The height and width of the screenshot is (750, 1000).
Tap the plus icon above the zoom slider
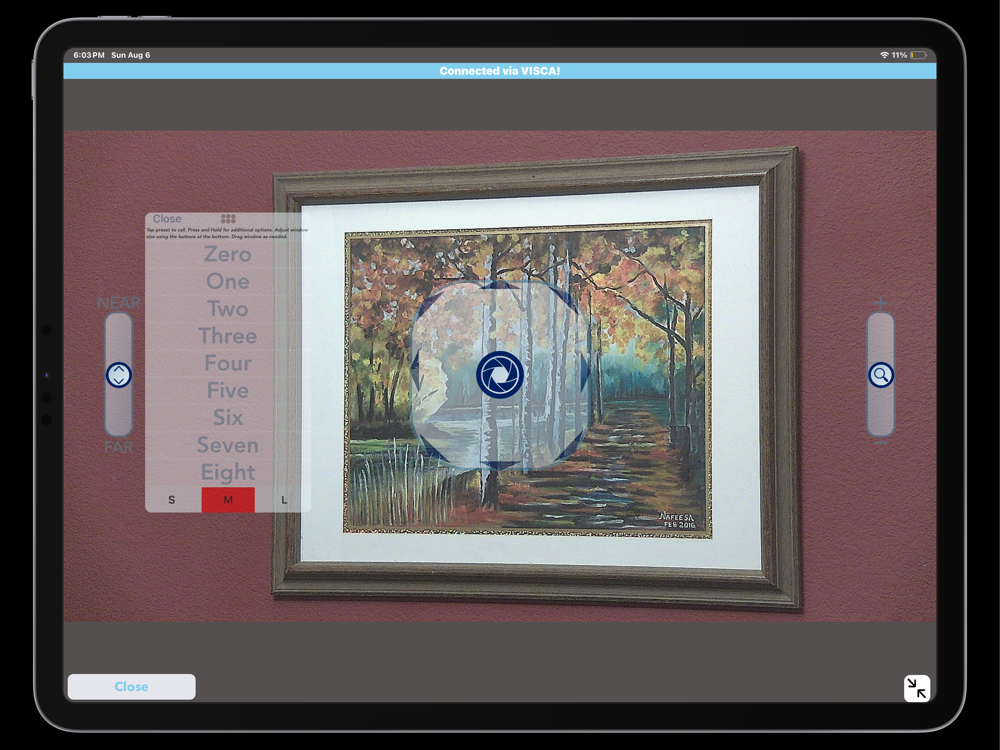pos(881,303)
